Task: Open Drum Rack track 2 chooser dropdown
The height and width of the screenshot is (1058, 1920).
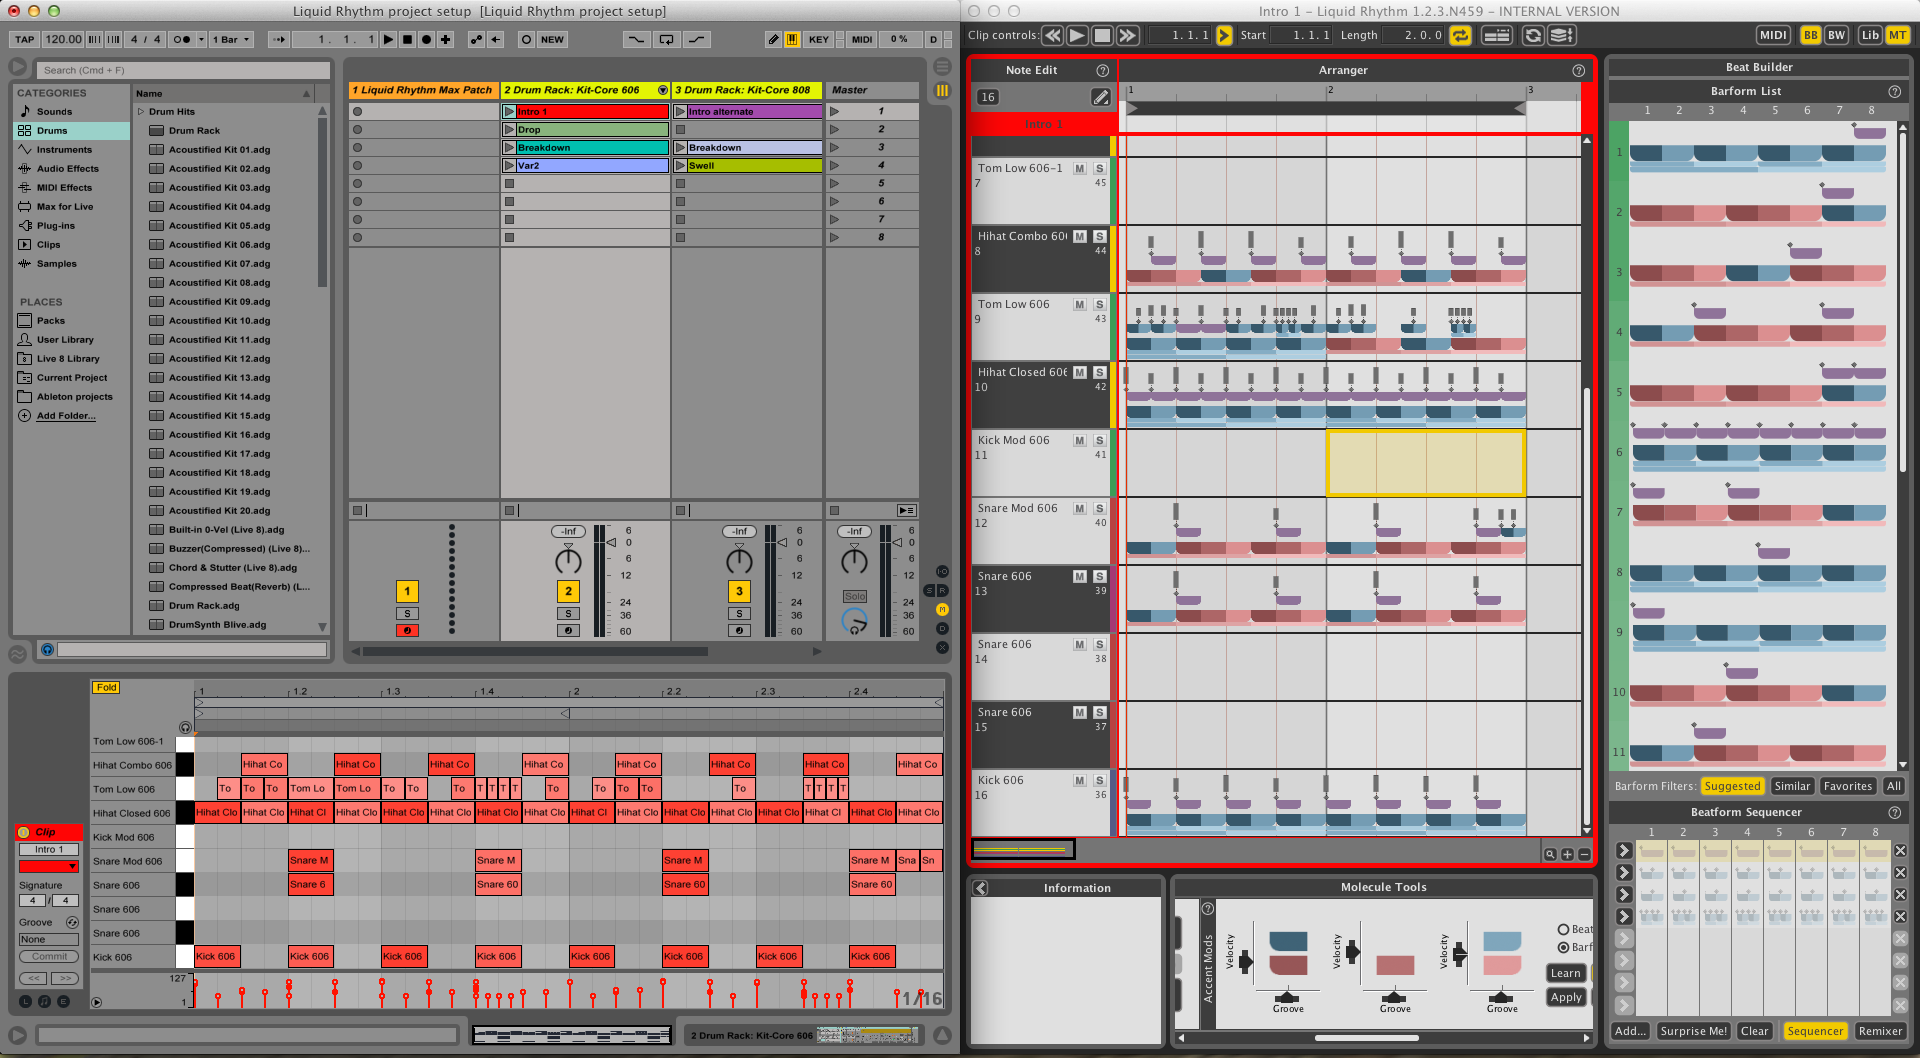Action: click(x=662, y=90)
